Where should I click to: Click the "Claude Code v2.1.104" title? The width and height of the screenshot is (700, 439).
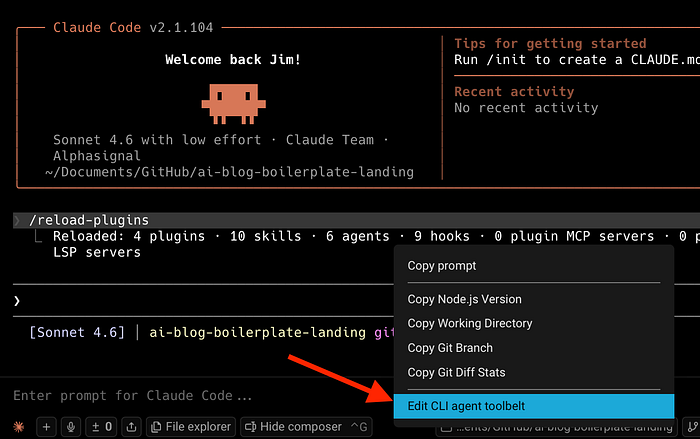[133, 28]
